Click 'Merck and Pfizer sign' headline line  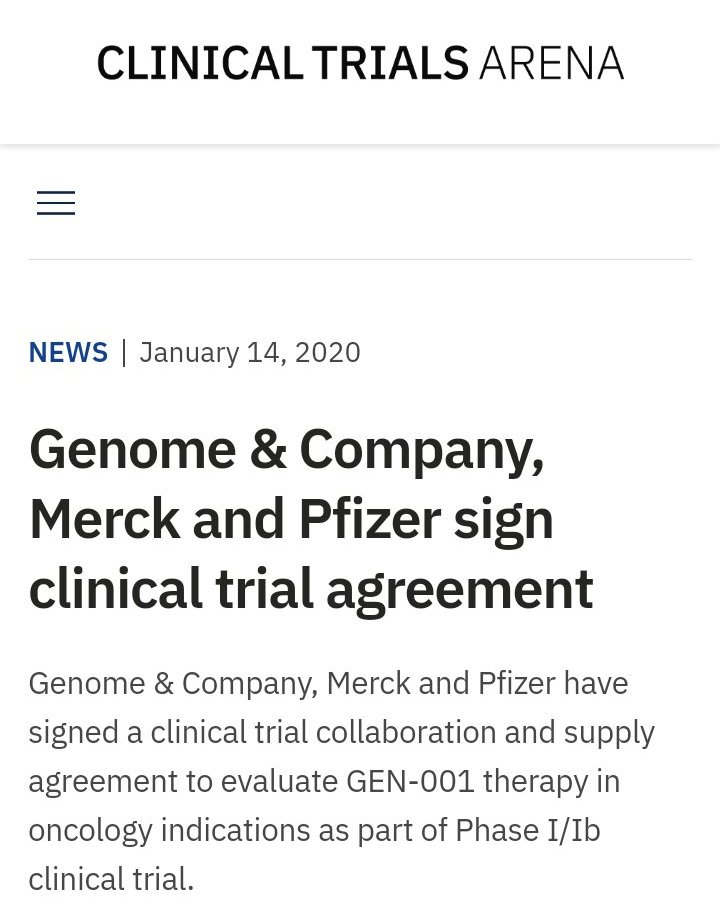coord(290,520)
